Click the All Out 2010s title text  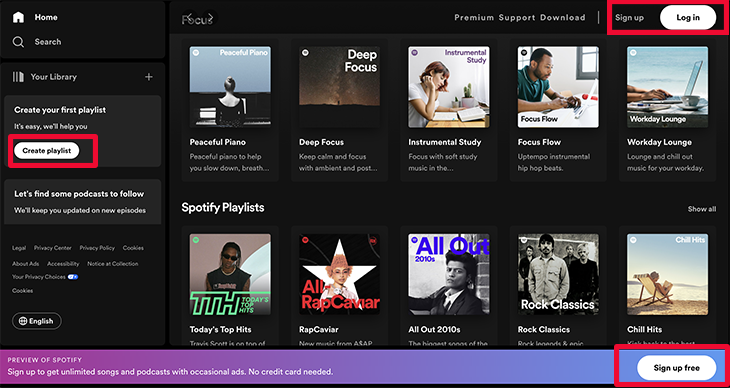point(434,330)
